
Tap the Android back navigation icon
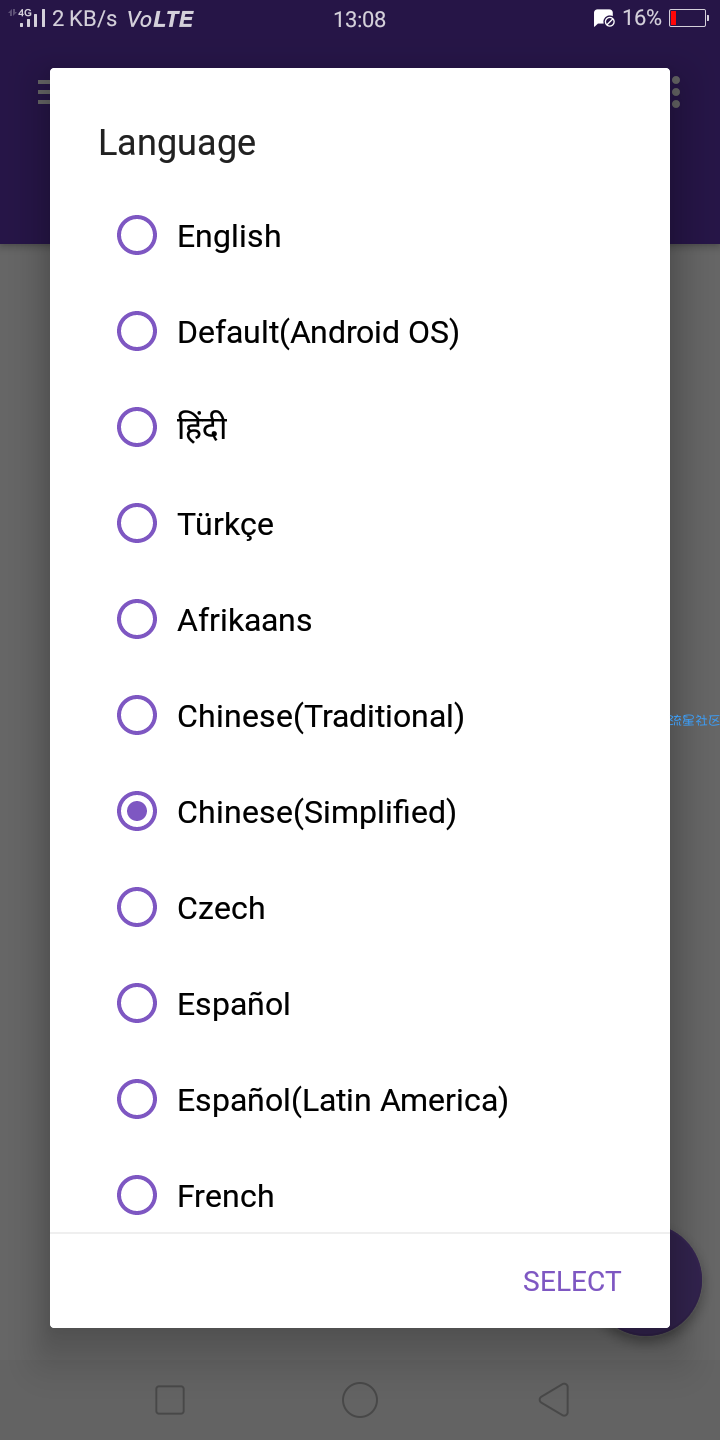click(554, 1400)
